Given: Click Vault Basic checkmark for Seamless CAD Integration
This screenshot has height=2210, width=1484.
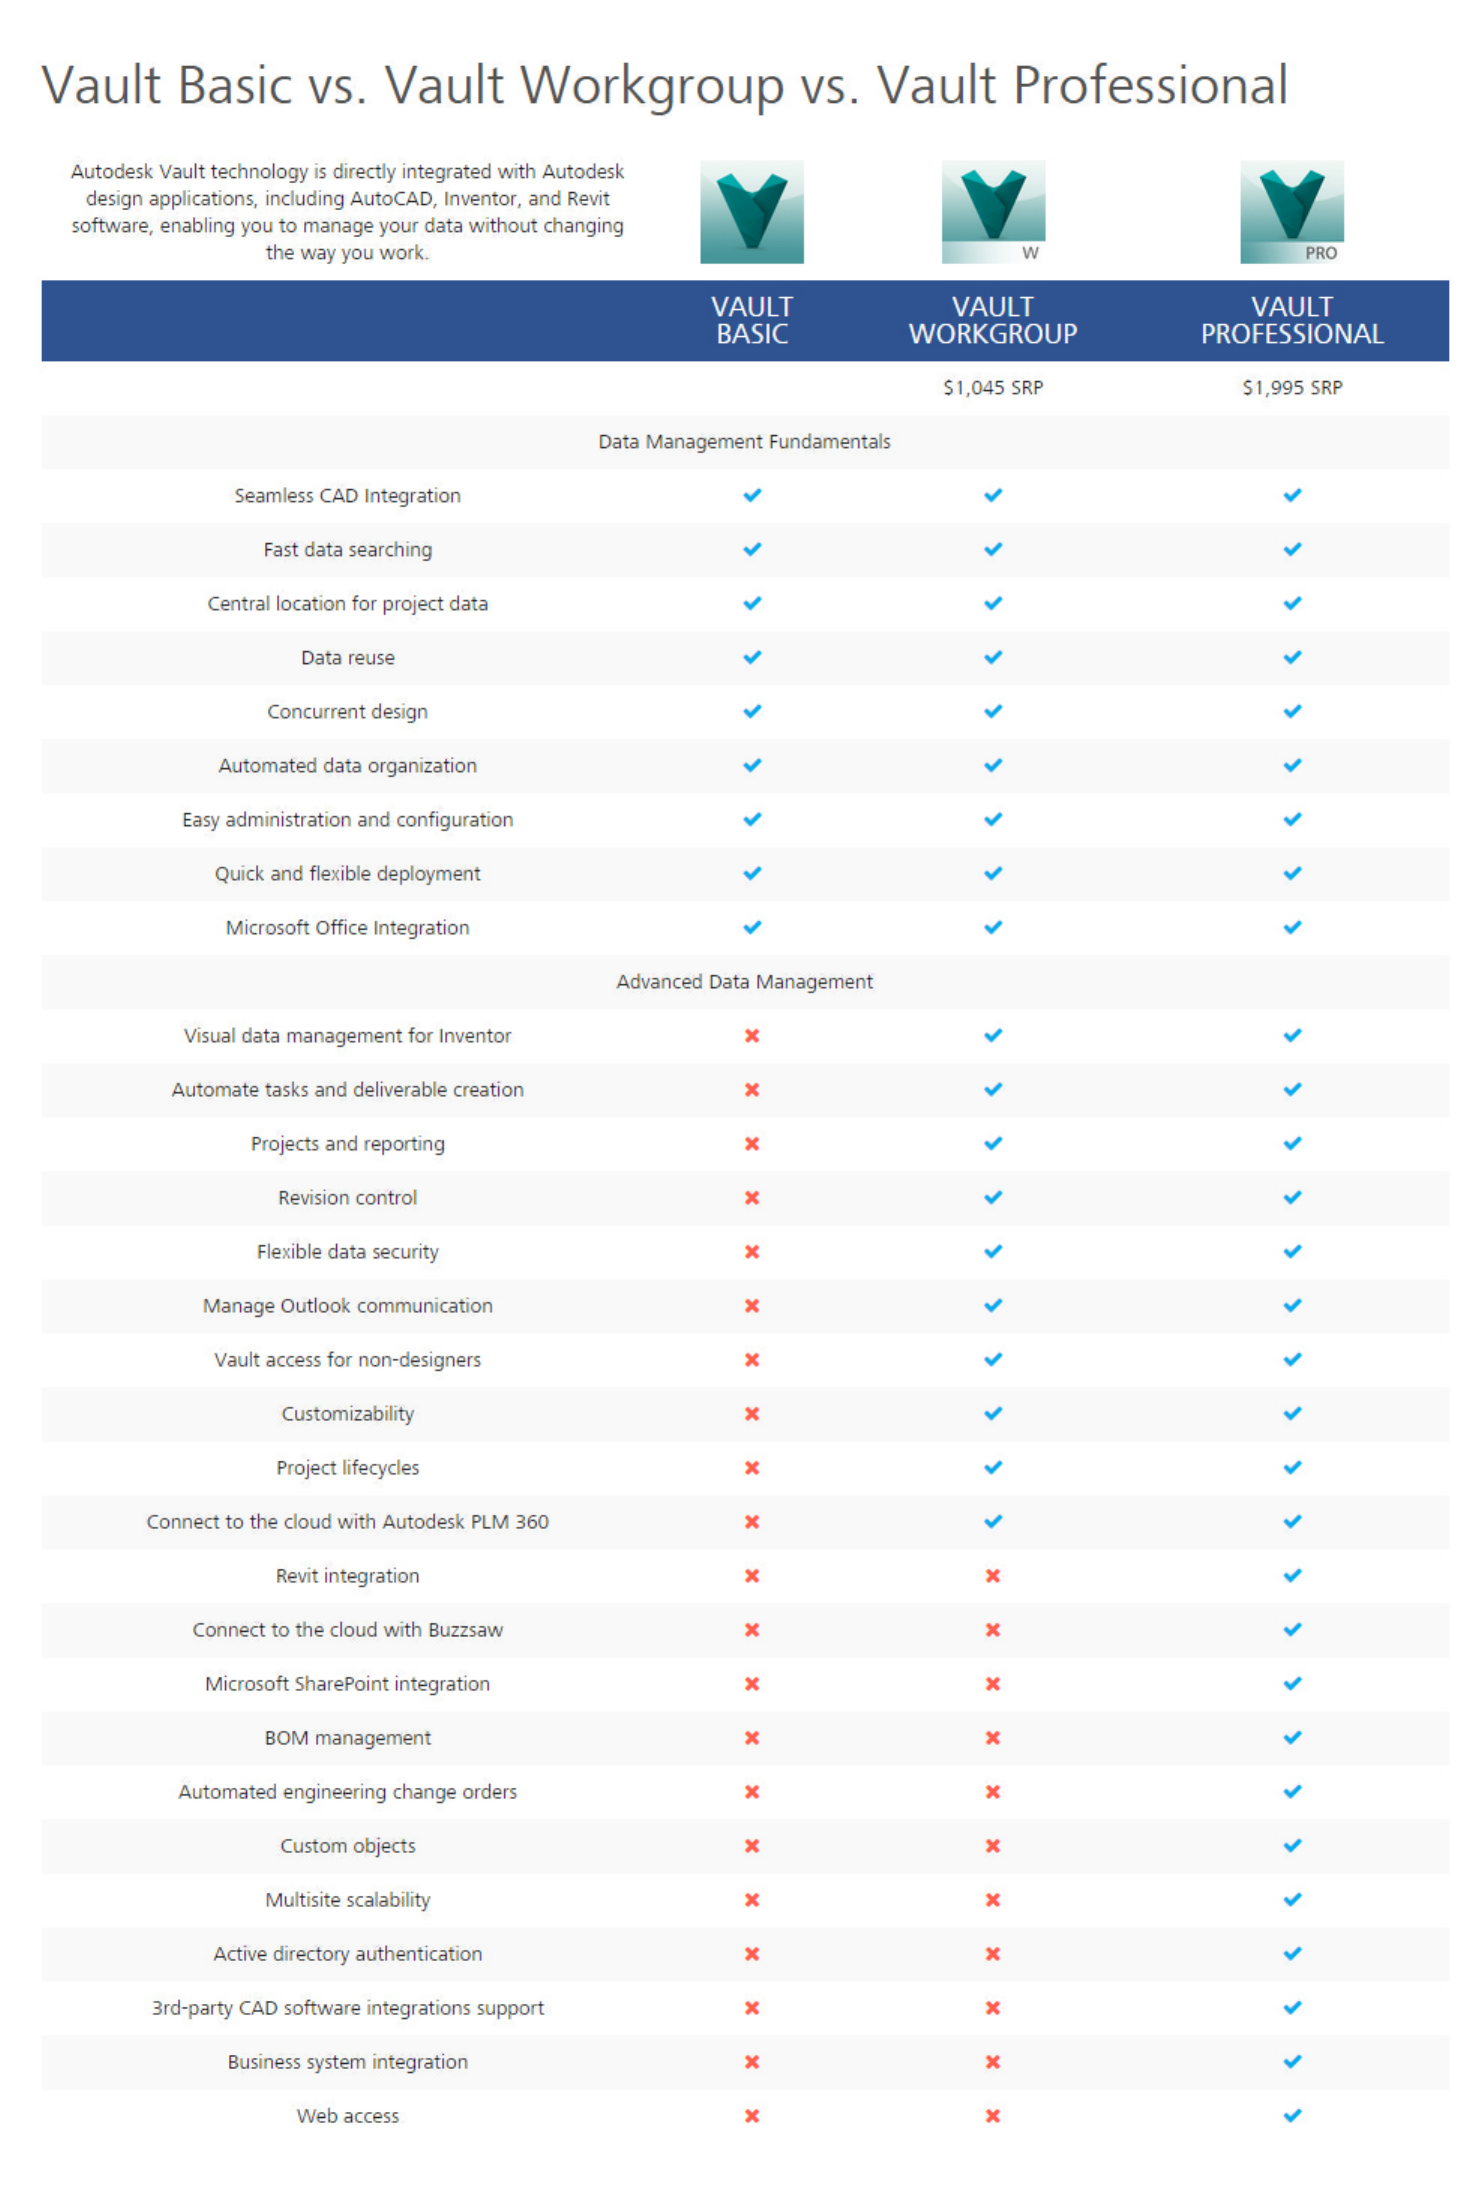Looking at the screenshot, I should click(x=752, y=495).
